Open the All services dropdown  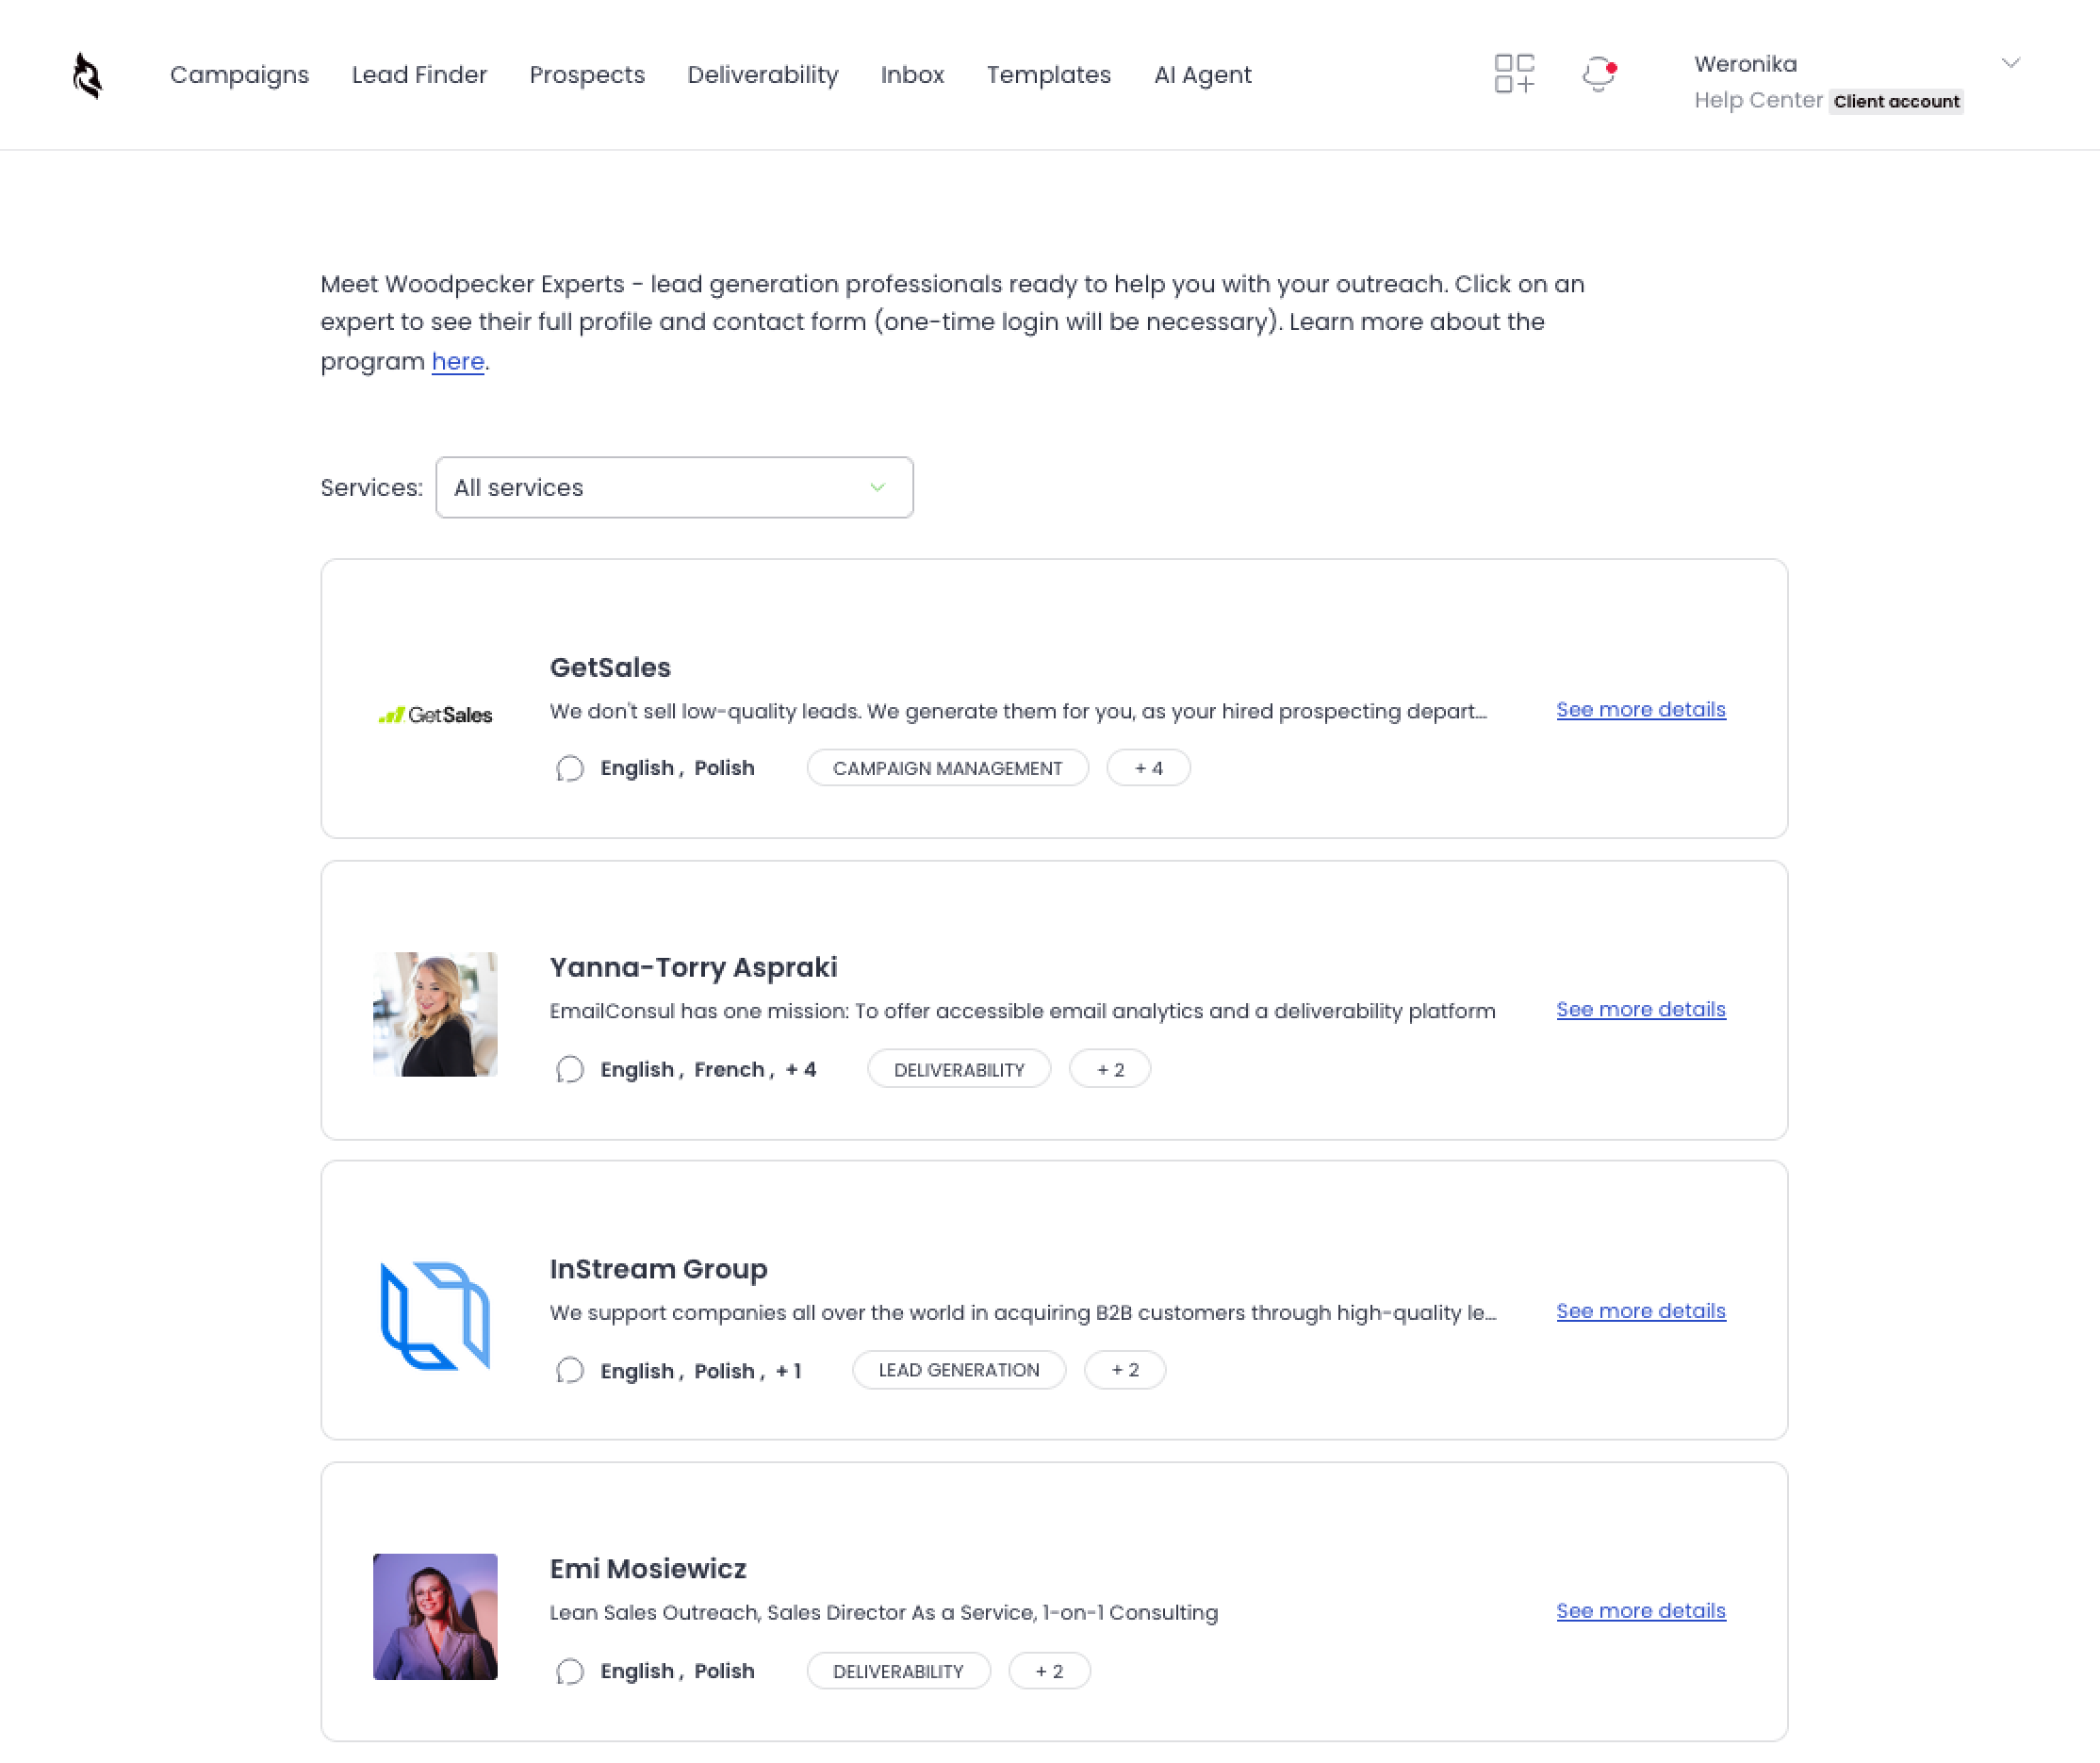tap(675, 488)
